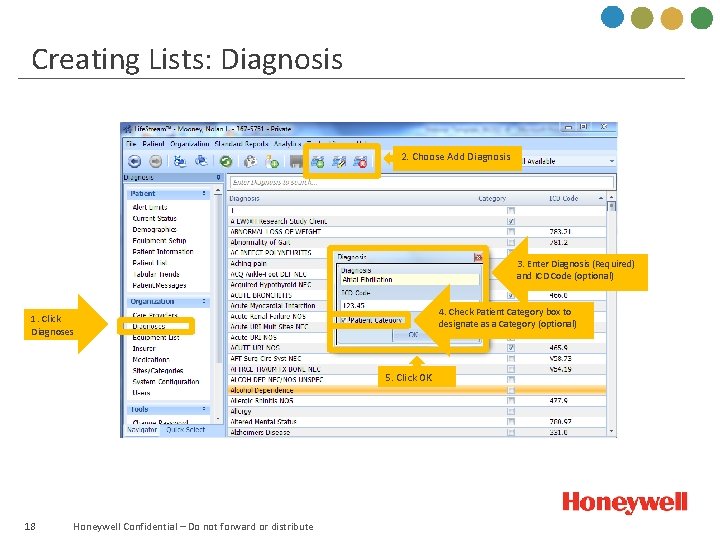Click the diagnosis list vertical scrollbar thumb
This screenshot has height=540, width=720.
click(x=611, y=206)
